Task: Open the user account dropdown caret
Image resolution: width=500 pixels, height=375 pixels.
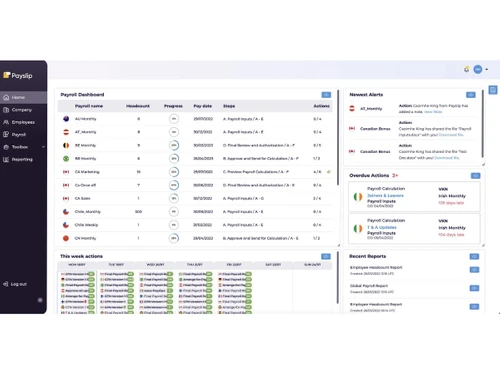Action: [487, 69]
